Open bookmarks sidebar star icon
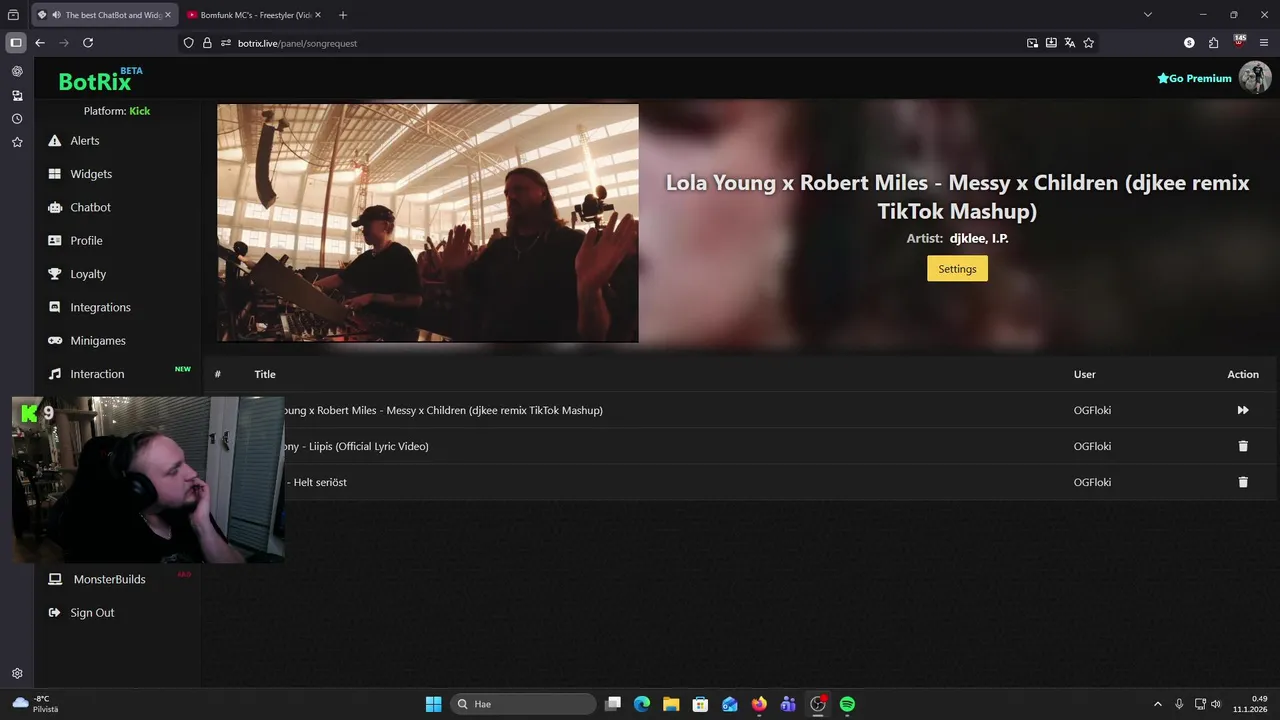The height and width of the screenshot is (720, 1280). point(17,143)
